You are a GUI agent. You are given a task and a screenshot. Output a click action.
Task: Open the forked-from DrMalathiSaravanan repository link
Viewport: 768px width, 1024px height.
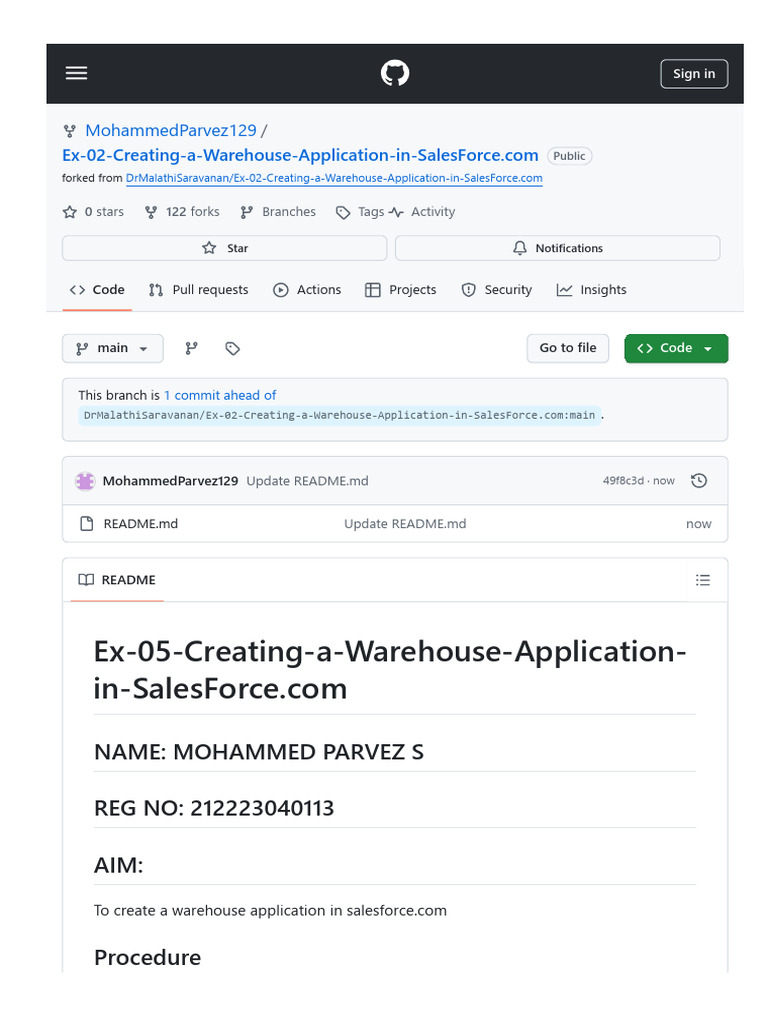tap(334, 178)
